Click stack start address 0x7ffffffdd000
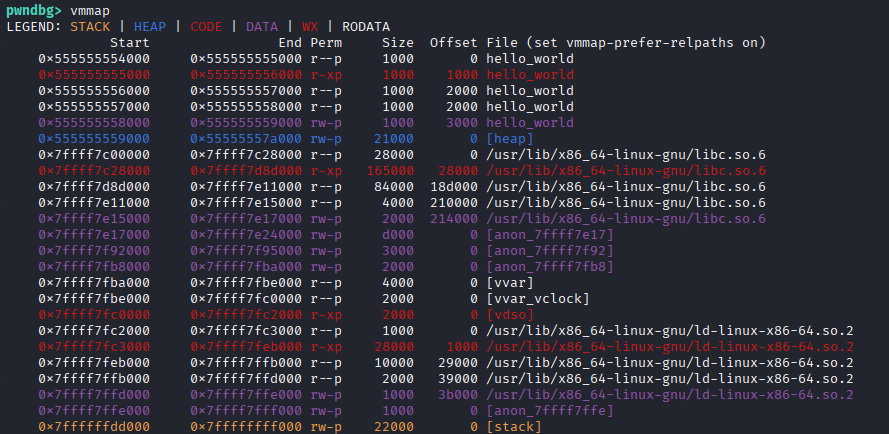Image resolution: width=889 pixels, height=434 pixels. [x=94, y=426]
